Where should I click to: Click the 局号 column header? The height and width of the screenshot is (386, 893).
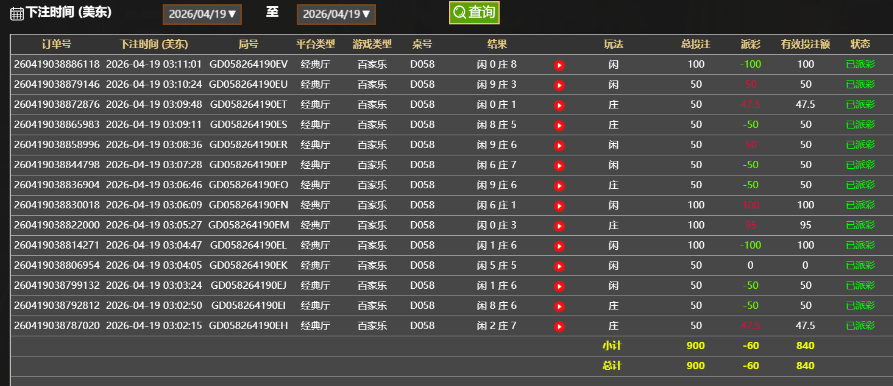tap(248, 44)
